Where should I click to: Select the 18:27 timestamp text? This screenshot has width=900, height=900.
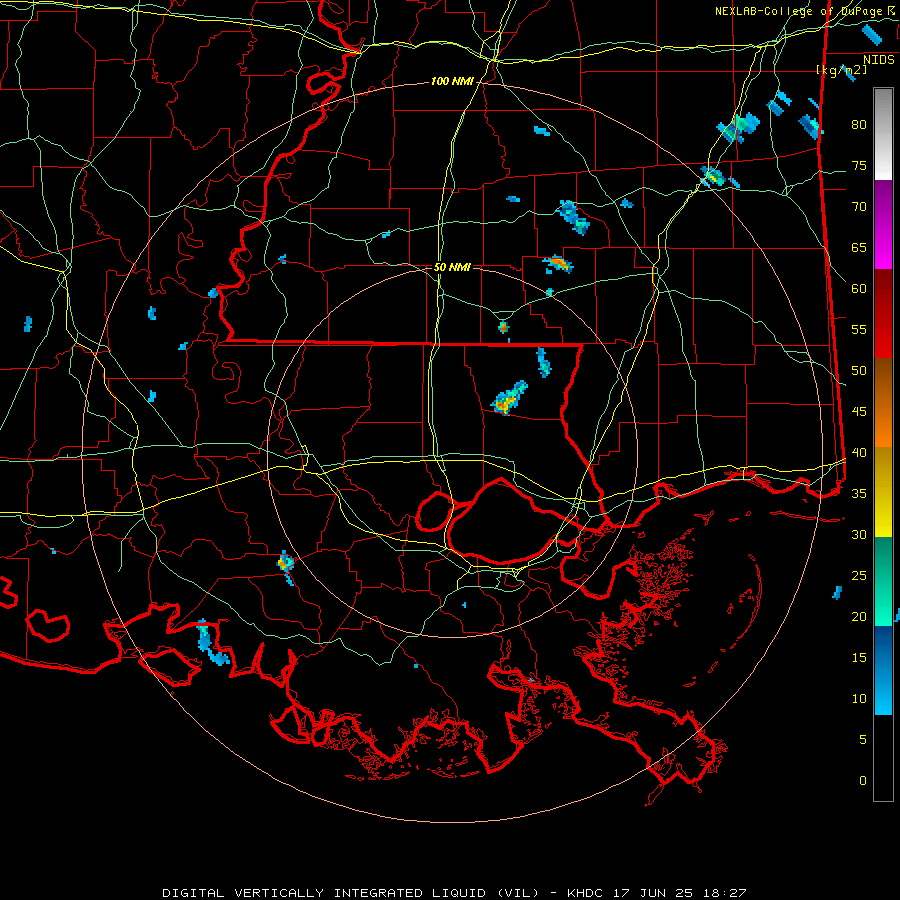726,893
